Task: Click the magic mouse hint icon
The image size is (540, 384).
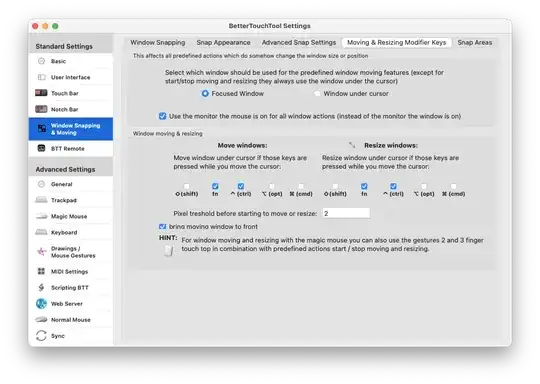Action: coord(169,251)
